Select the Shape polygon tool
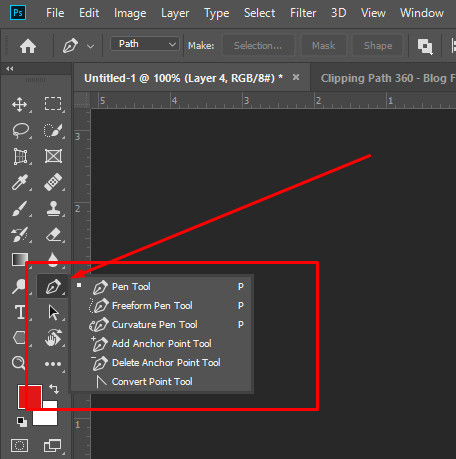Screen dimensions: 456x459 pyautogui.click(x=19, y=338)
